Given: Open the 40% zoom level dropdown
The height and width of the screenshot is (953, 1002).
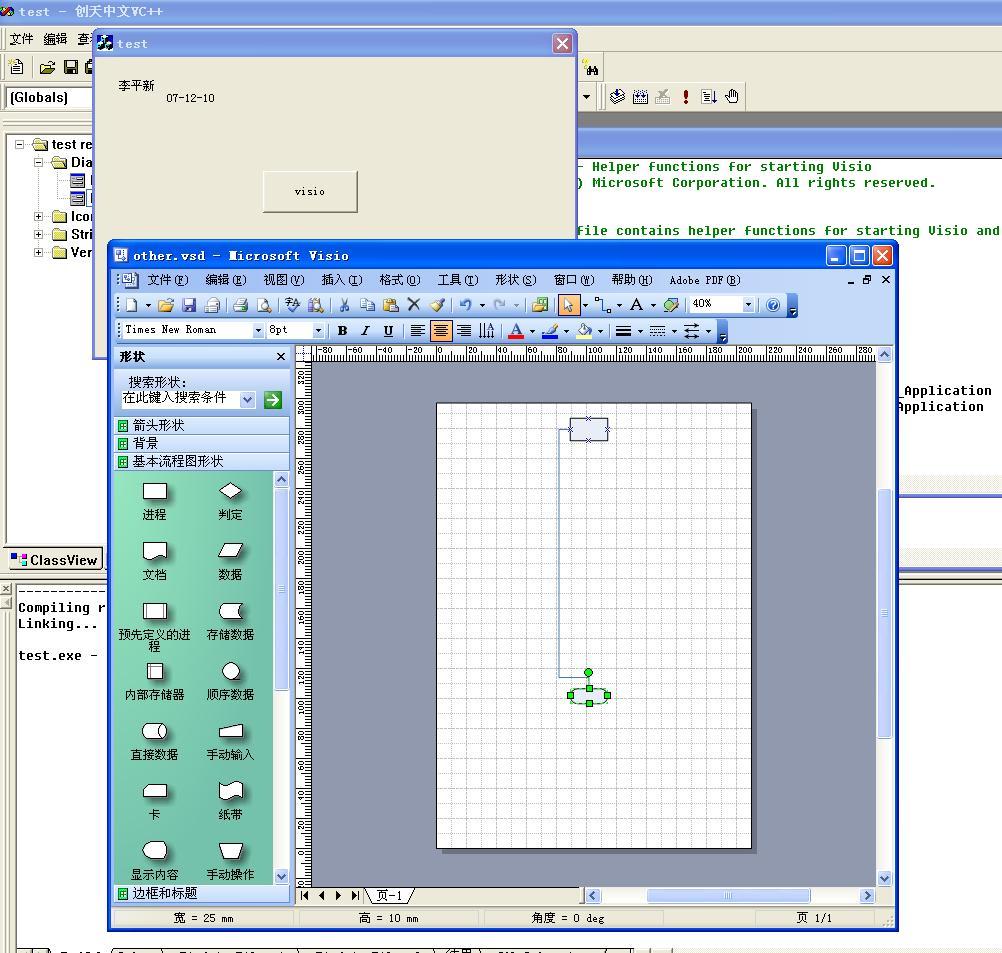Looking at the screenshot, I should (748, 305).
